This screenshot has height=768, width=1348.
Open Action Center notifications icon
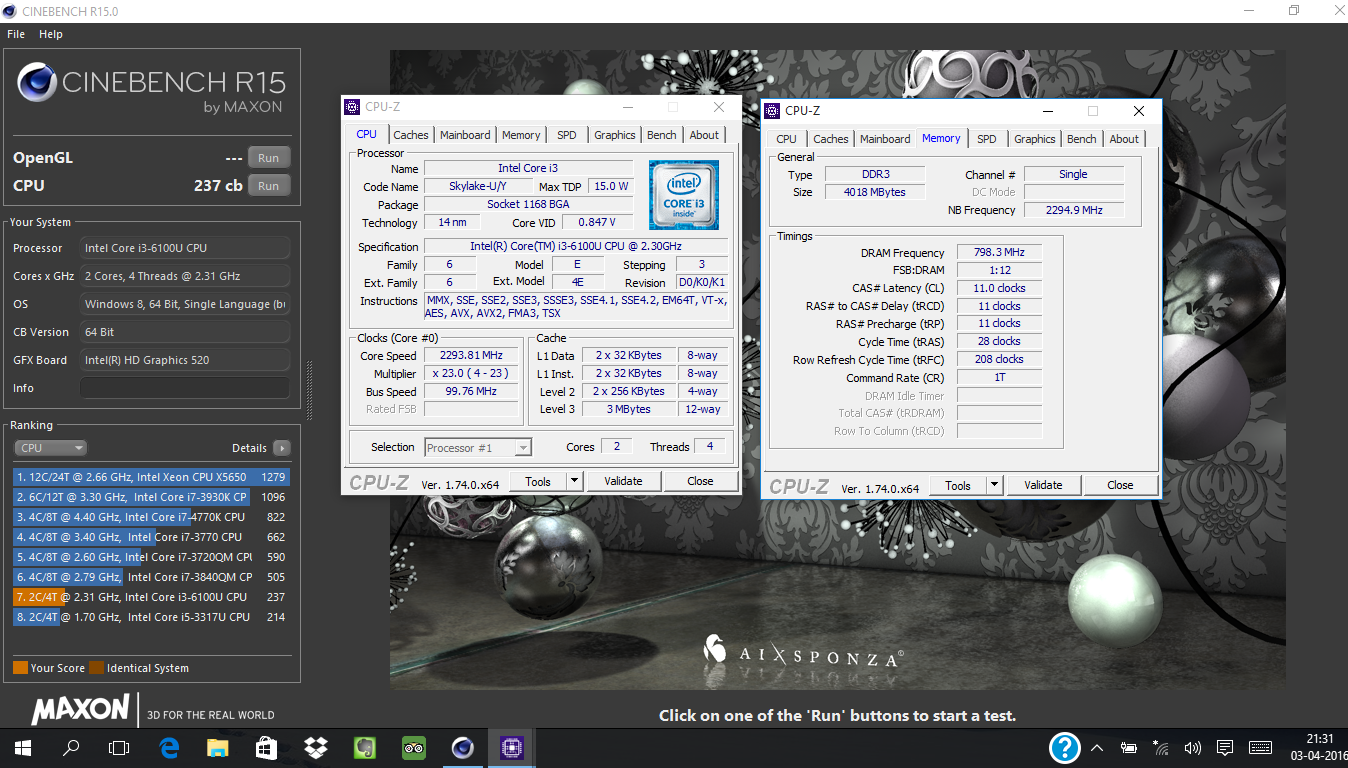point(1225,747)
